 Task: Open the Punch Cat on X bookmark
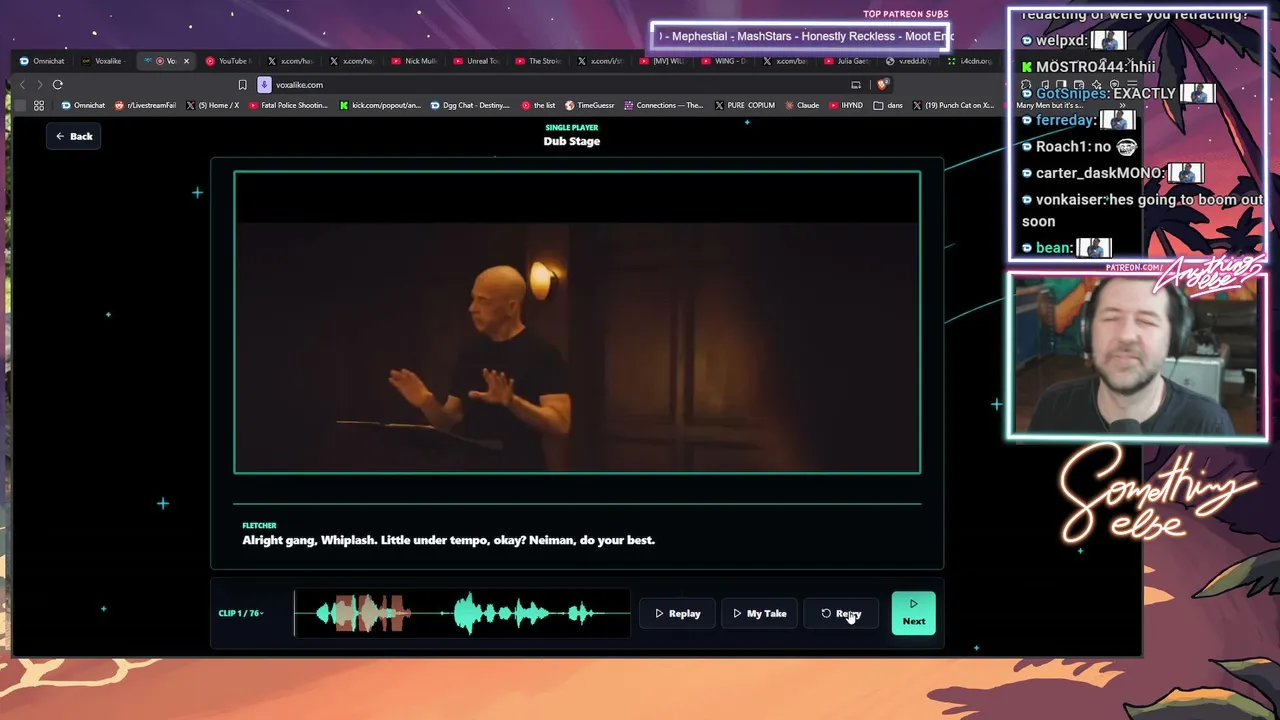(x=953, y=105)
